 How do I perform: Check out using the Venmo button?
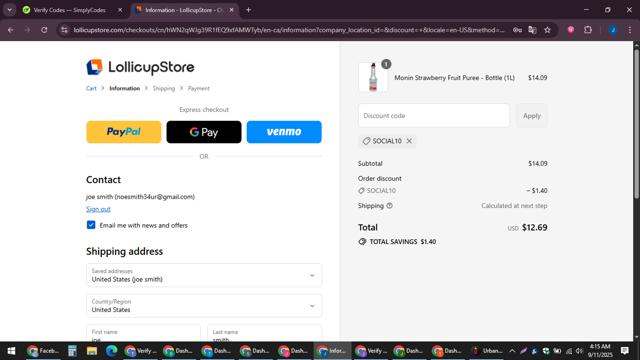coord(284,132)
